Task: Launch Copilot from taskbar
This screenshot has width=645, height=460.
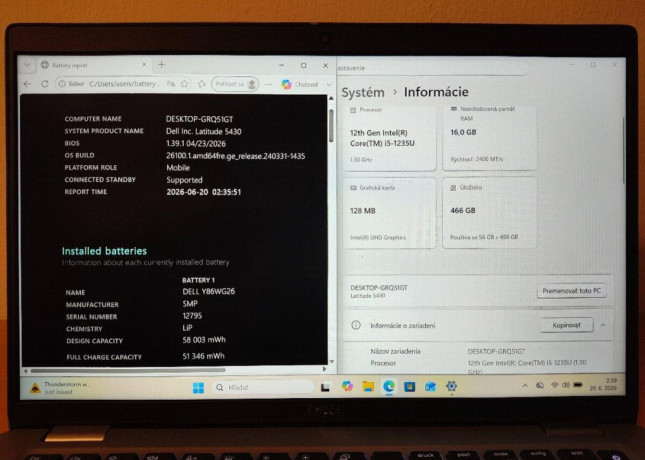Action: point(347,386)
